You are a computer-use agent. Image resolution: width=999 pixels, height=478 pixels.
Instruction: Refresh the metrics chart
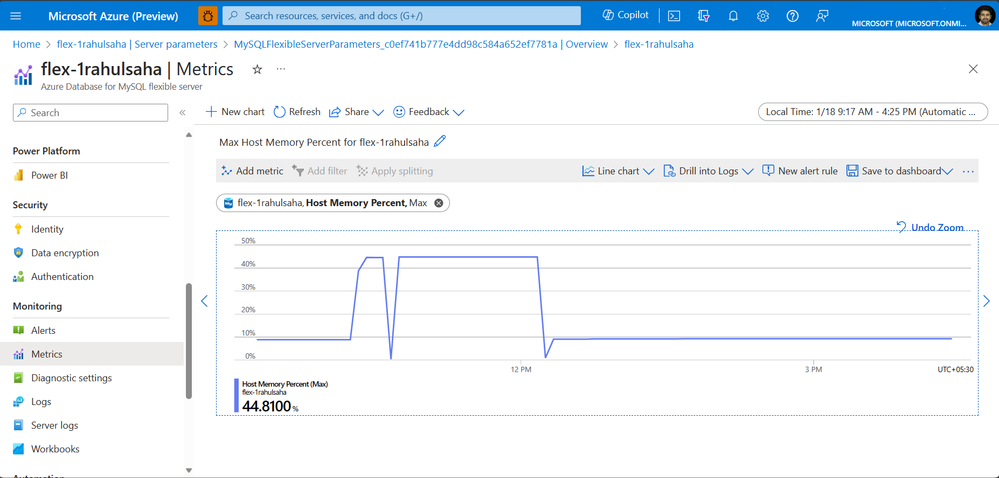[297, 112]
